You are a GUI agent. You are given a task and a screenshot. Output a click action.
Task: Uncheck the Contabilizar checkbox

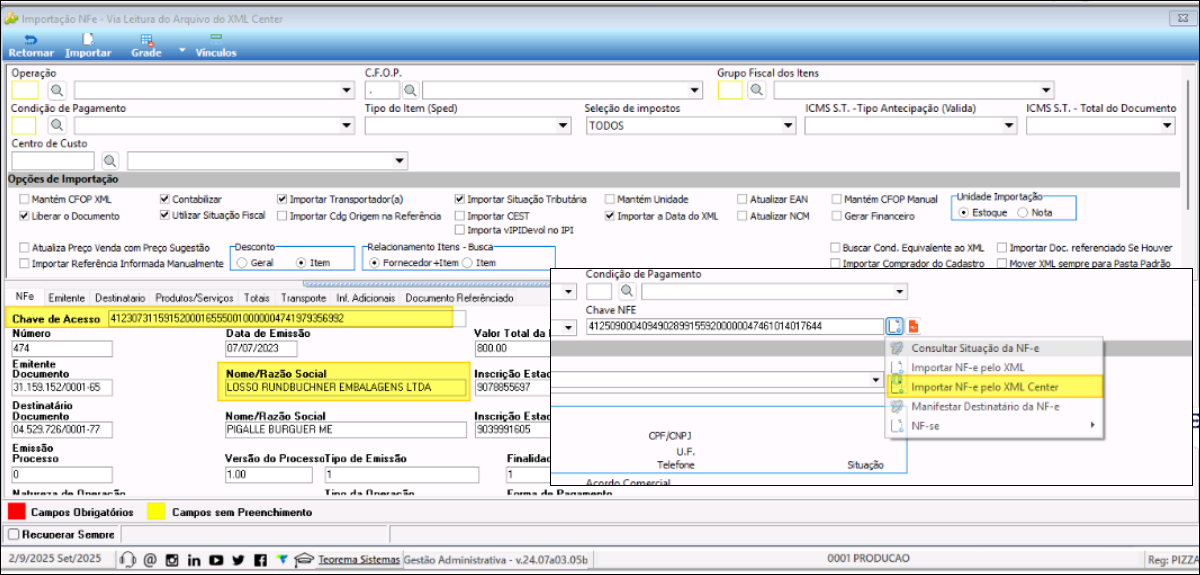click(x=165, y=200)
